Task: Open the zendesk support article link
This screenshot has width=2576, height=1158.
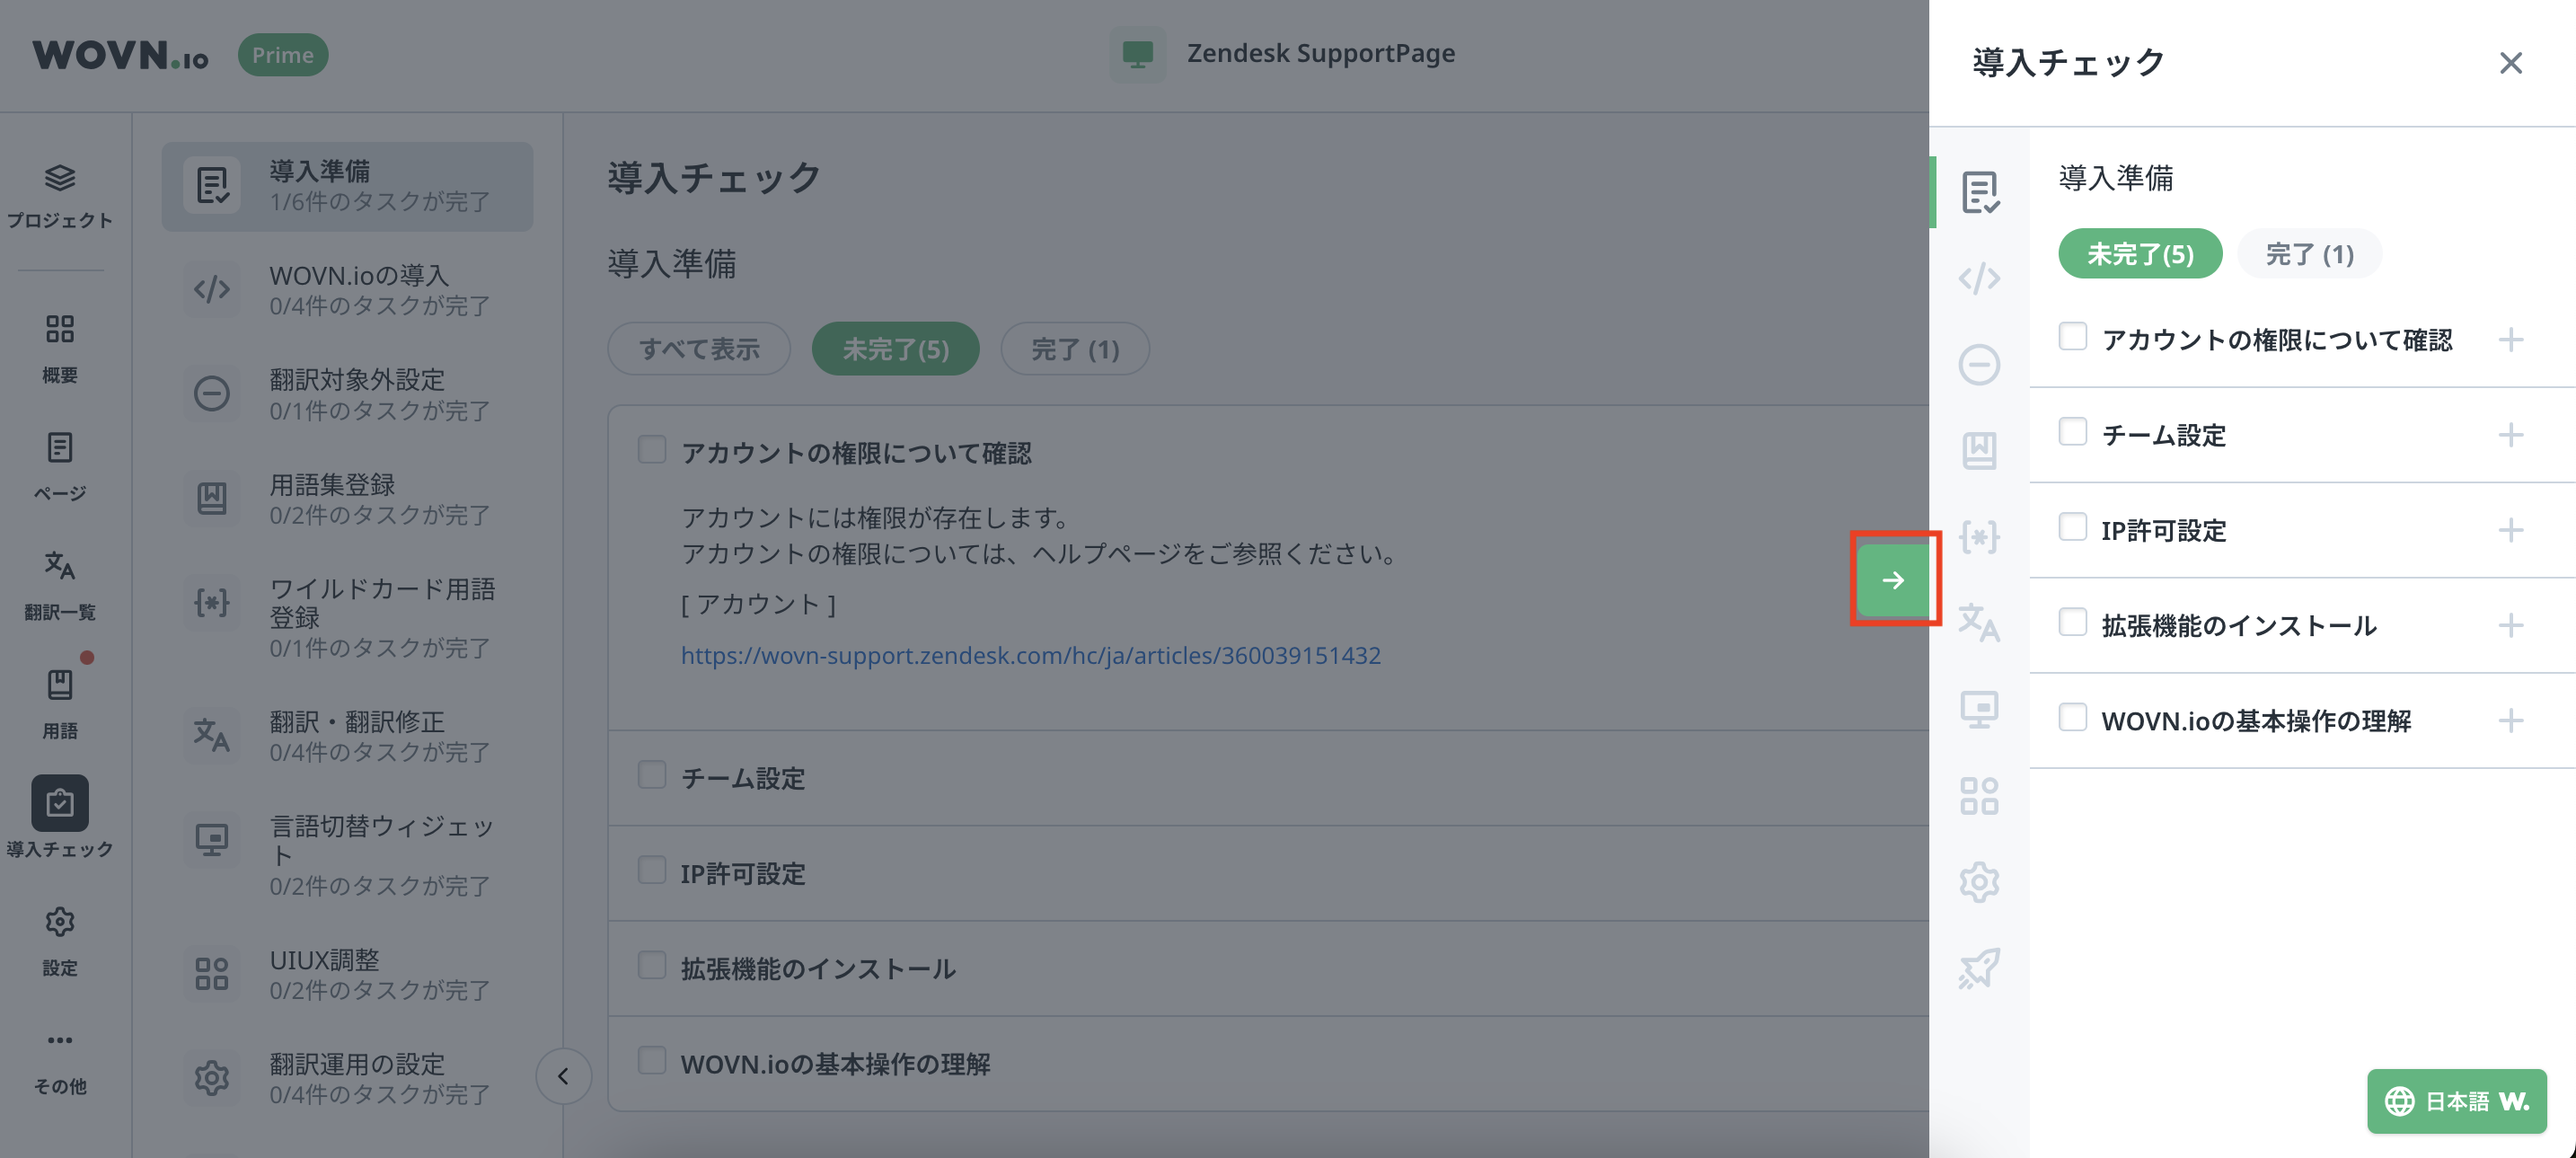Action: [1030, 656]
